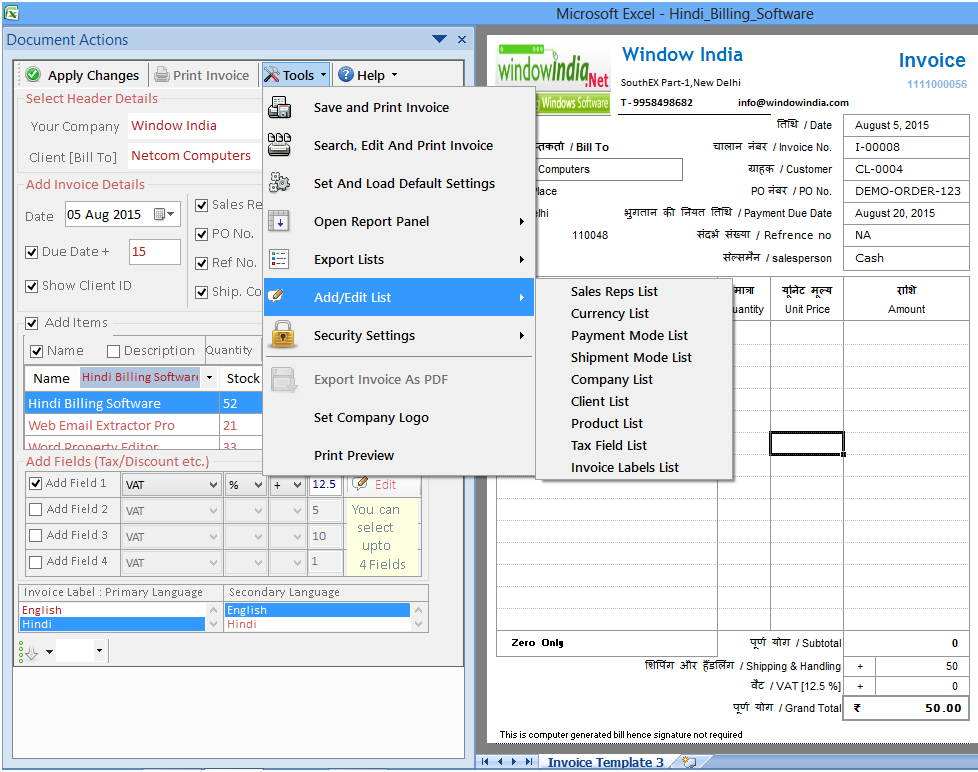Toggle the Add Items checkbox
This screenshot has width=978, height=772.
[31, 323]
